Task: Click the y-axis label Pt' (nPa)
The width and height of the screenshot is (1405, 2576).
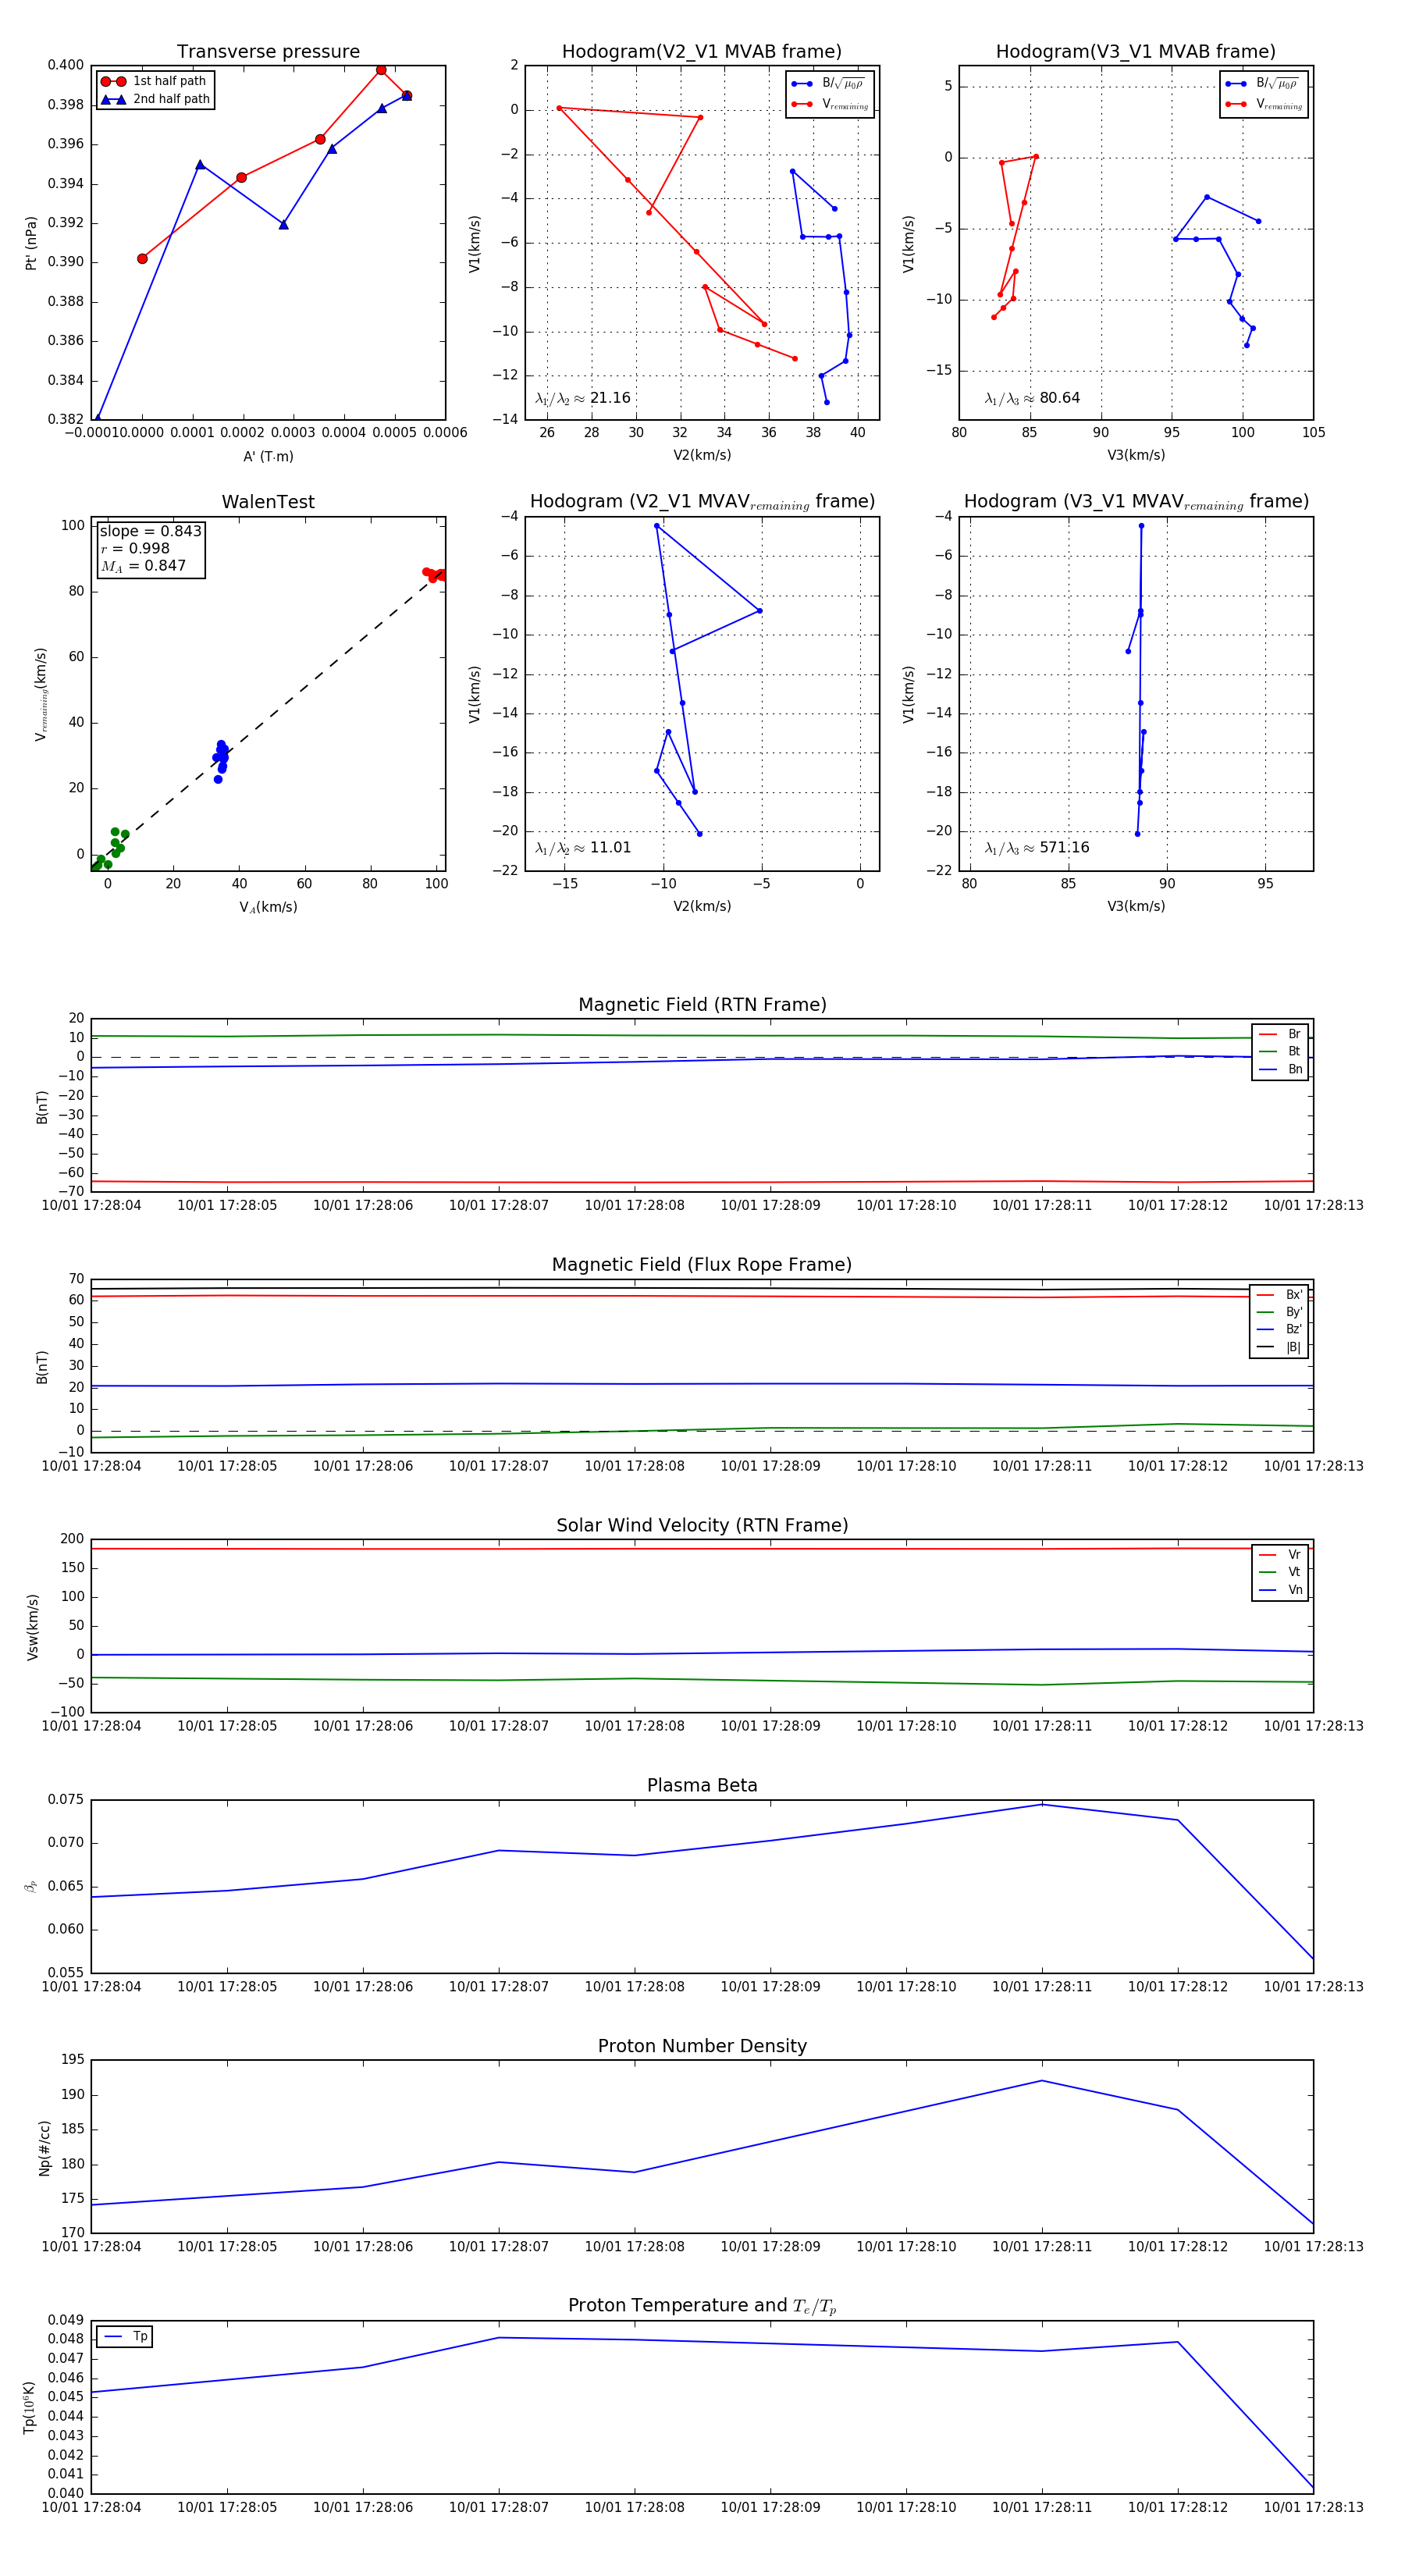Action: pos(31,243)
